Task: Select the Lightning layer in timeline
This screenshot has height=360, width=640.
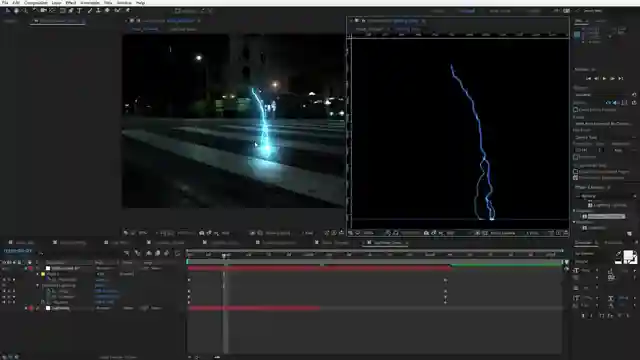Action: click(61, 308)
